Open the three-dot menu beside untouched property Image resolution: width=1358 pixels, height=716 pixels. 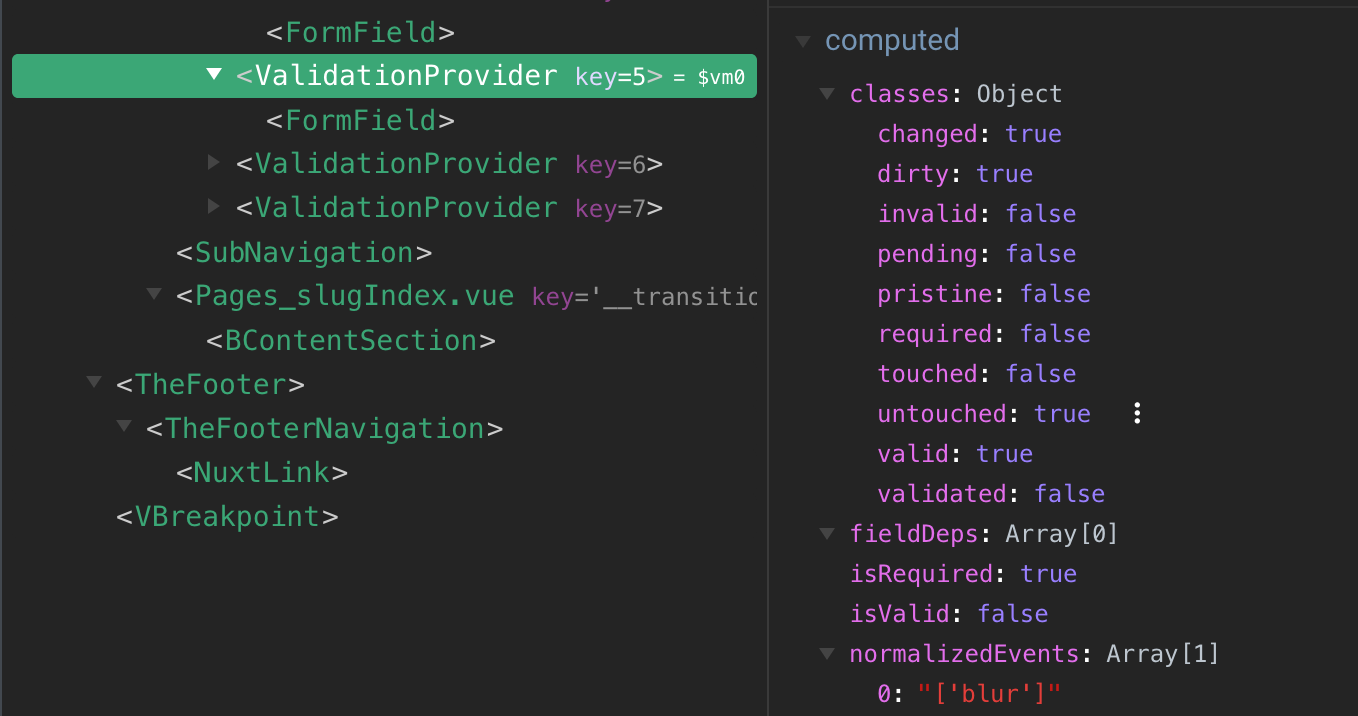1137,413
